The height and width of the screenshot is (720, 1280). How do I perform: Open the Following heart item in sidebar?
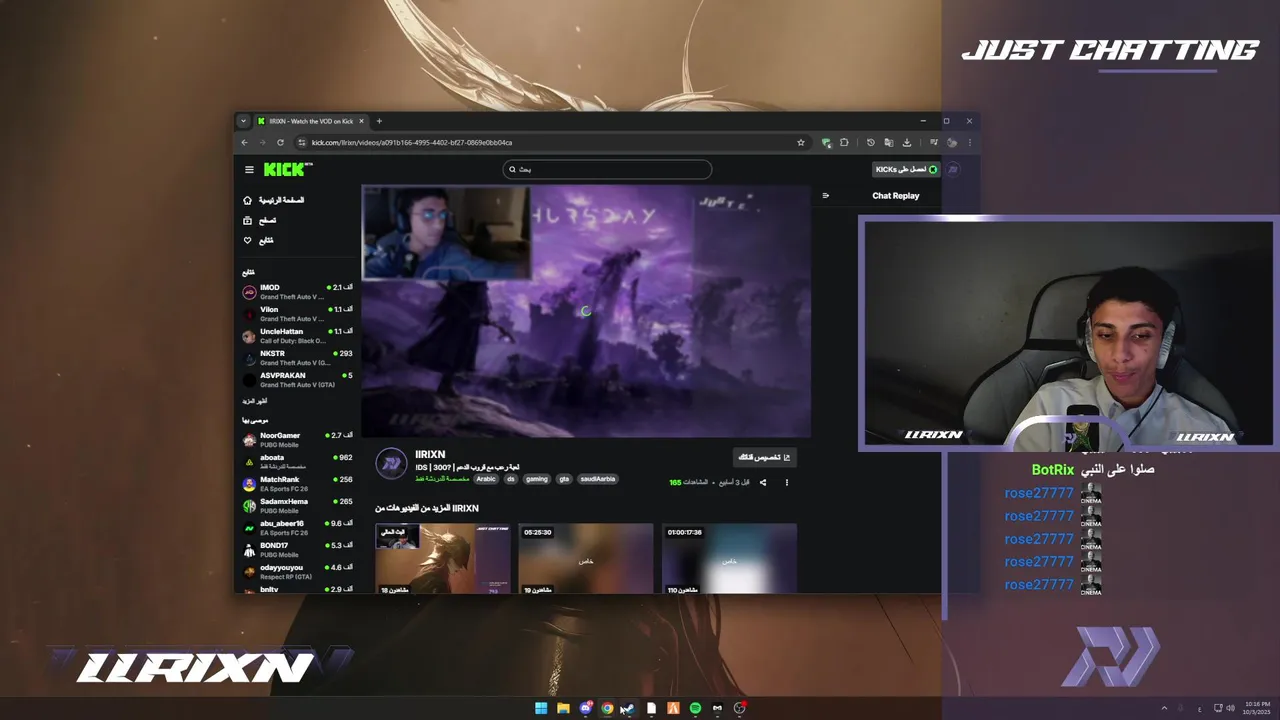point(258,240)
